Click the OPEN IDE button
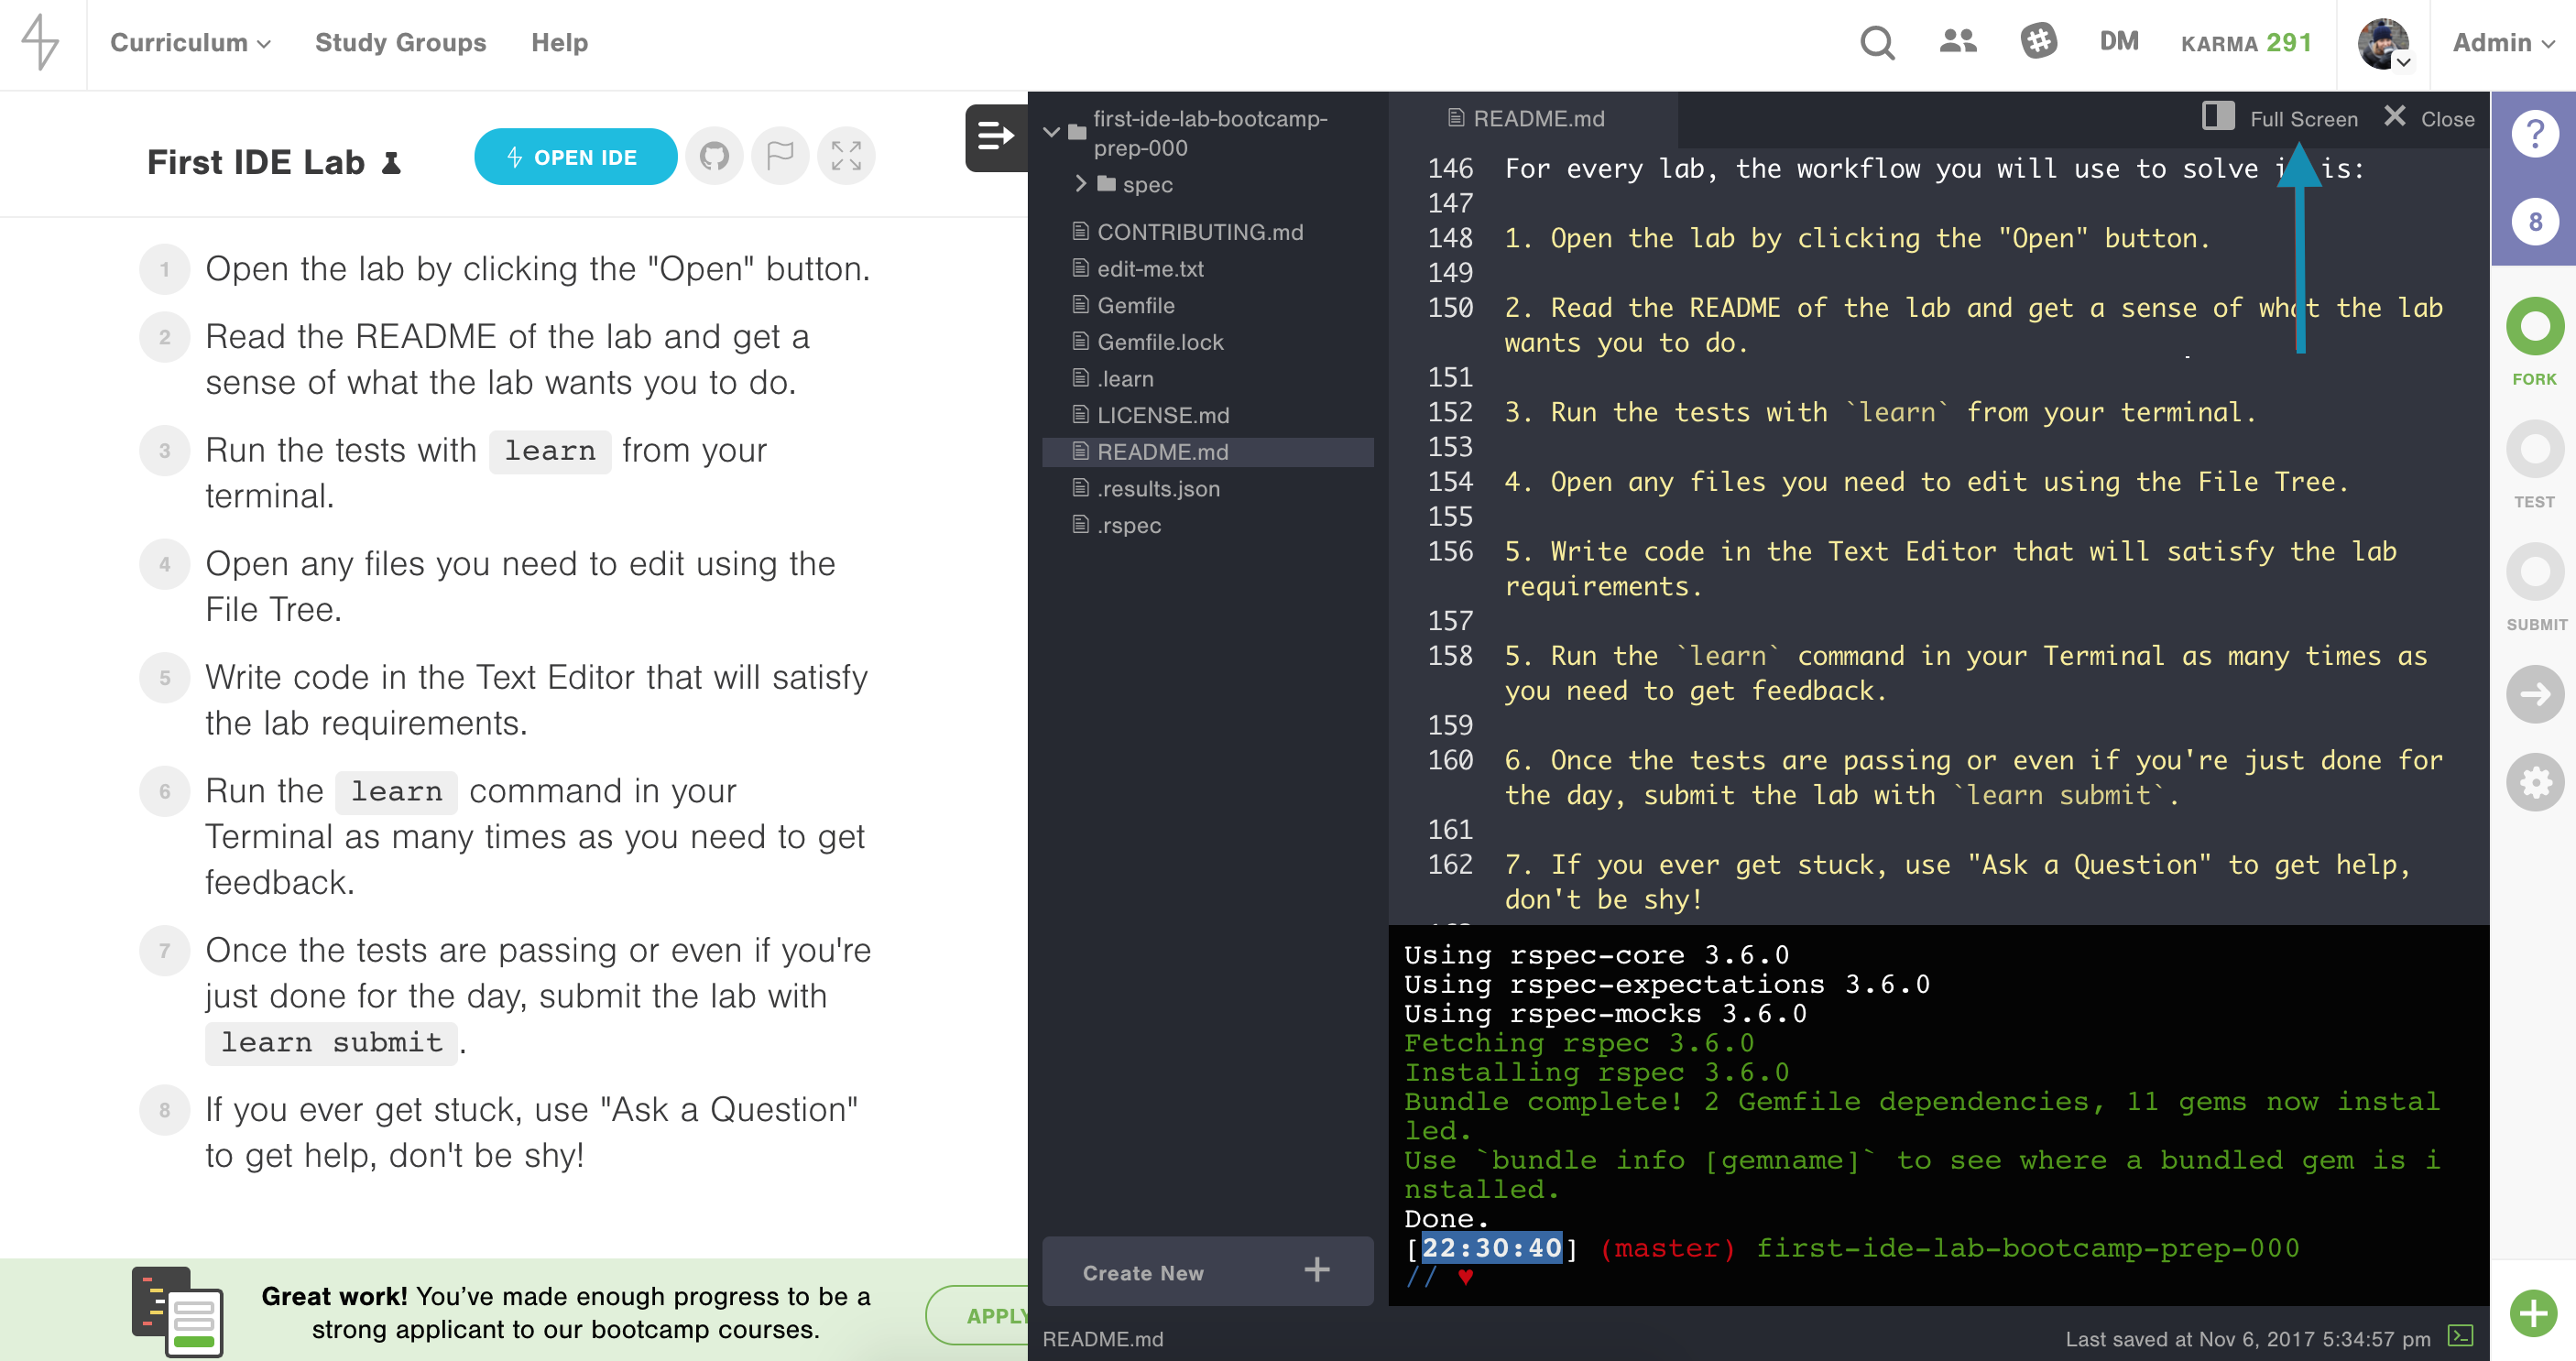The image size is (2576, 1361). 574,157
